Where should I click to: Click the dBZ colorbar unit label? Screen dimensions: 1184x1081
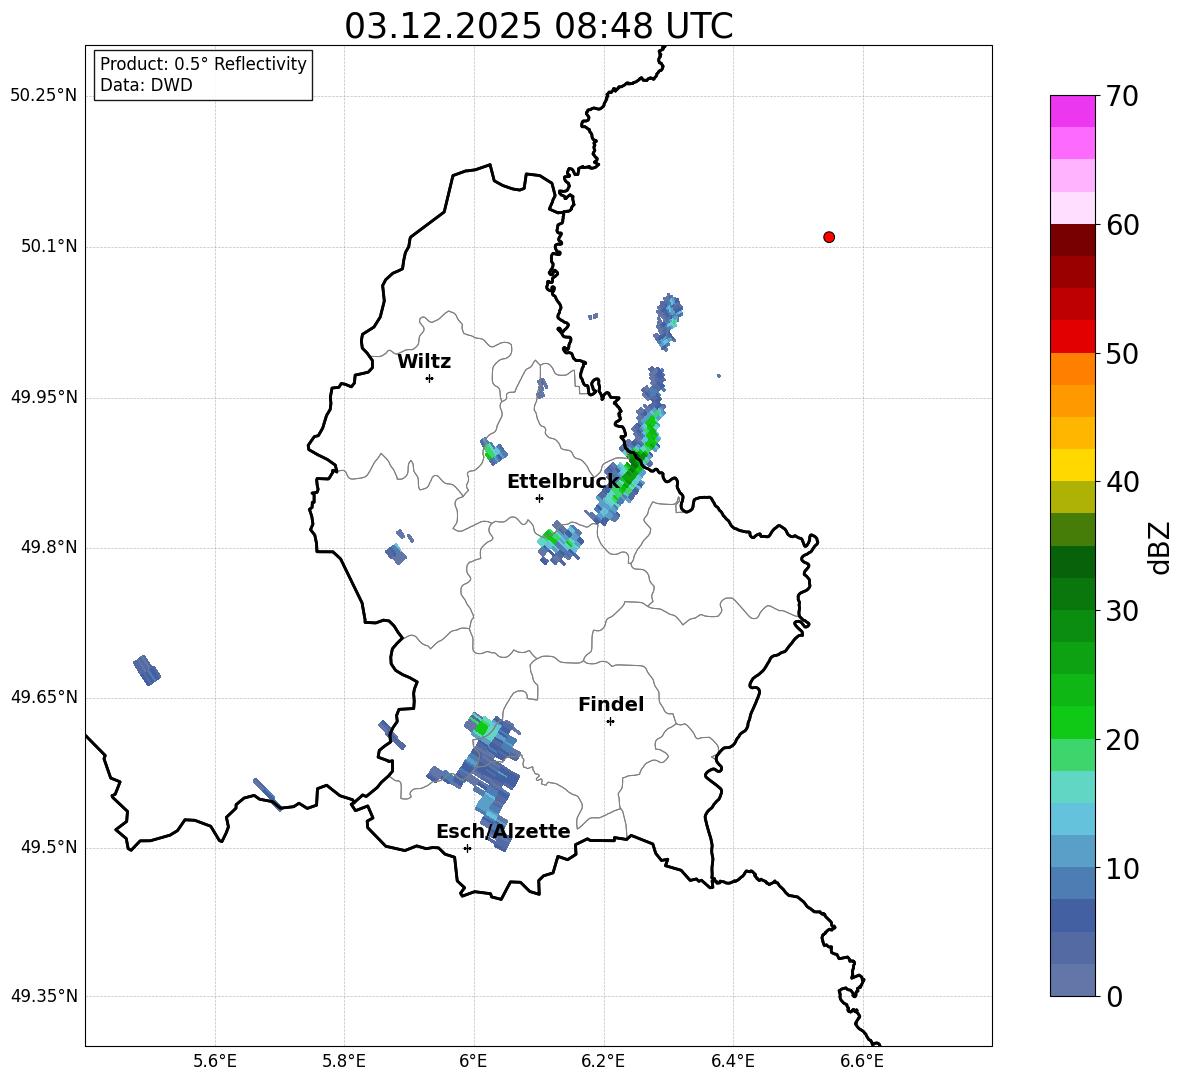coord(1160,547)
